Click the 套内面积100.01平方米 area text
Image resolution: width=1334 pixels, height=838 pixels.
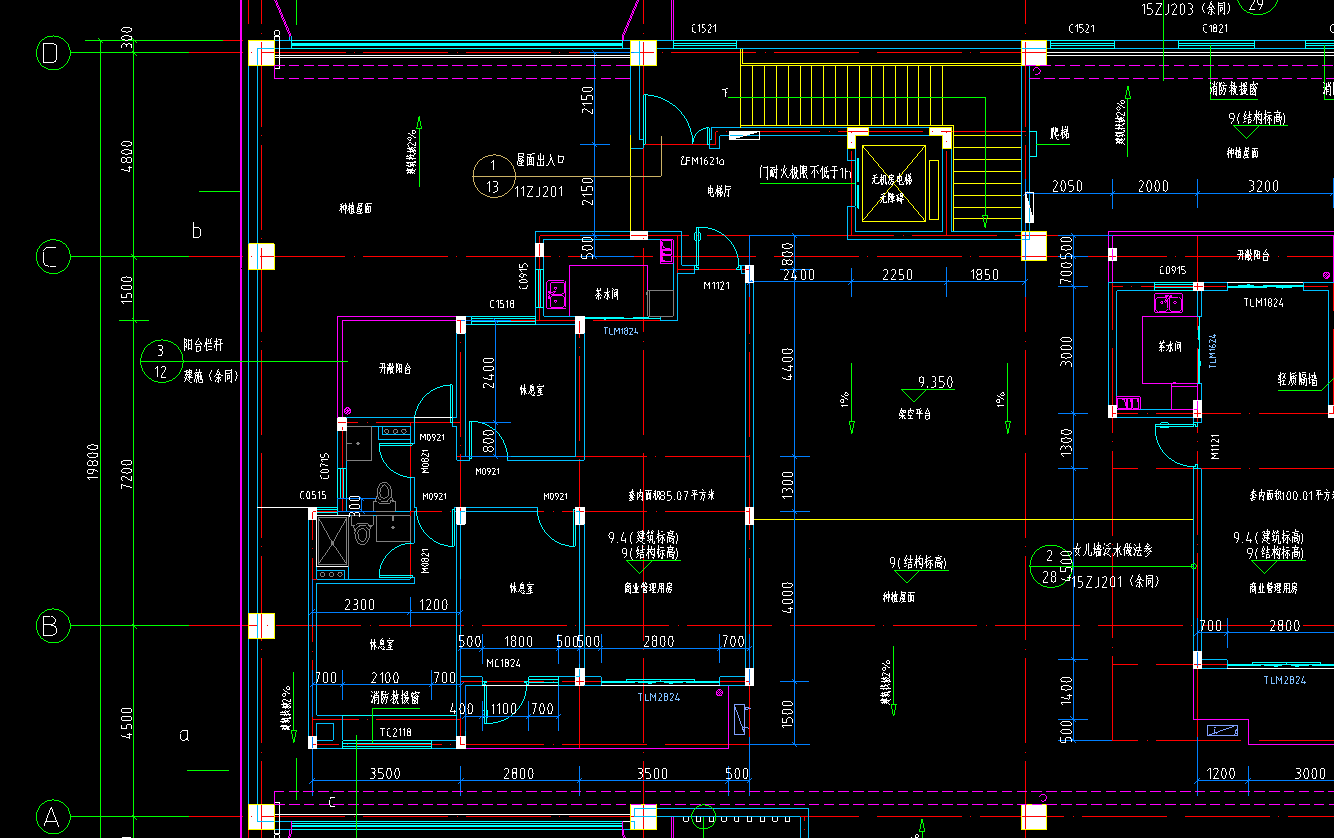click(1291, 495)
